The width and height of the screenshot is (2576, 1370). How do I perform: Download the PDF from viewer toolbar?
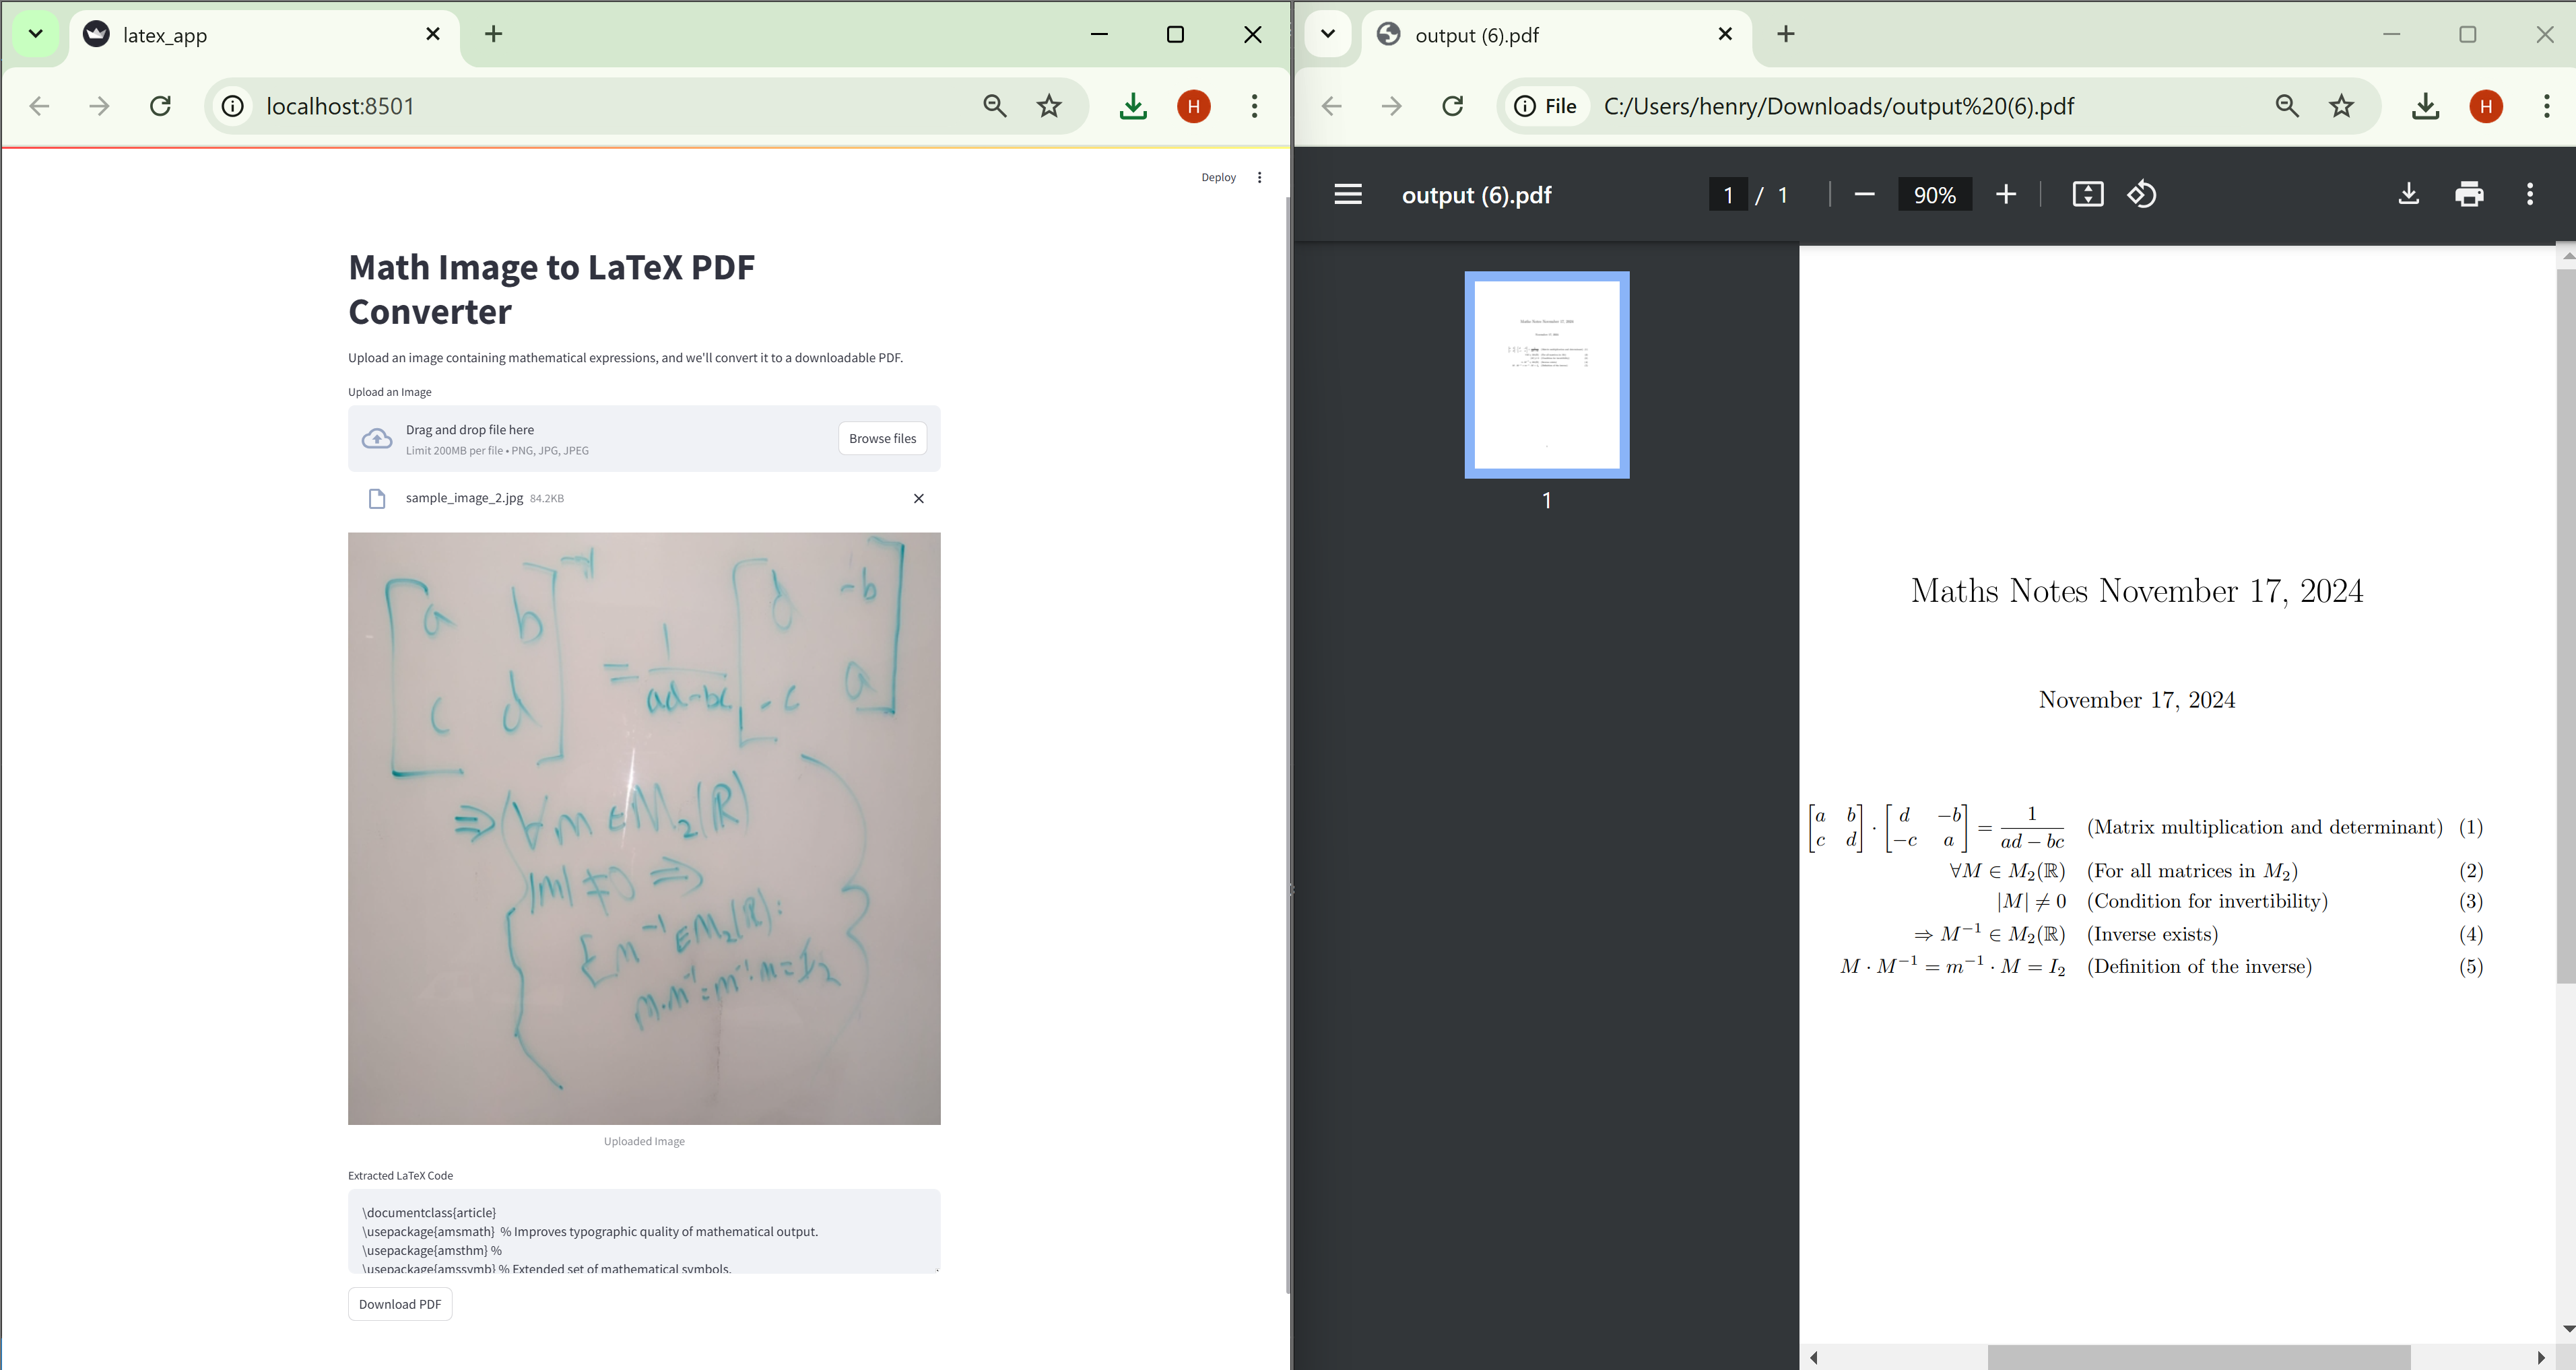(2408, 194)
